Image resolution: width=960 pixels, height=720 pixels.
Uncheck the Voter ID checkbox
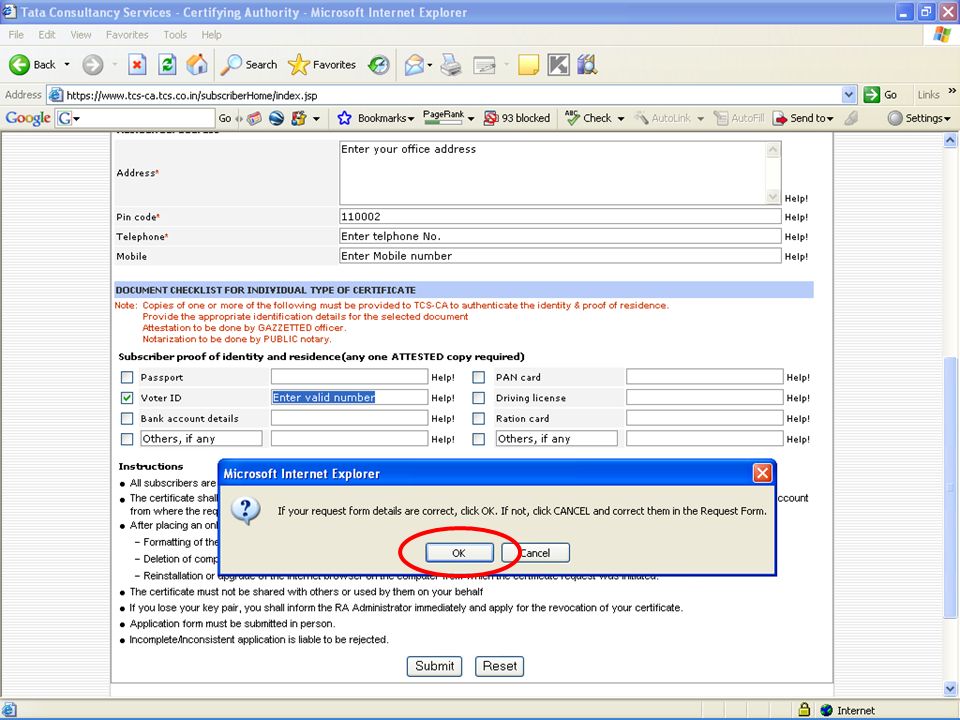[x=127, y=398]
